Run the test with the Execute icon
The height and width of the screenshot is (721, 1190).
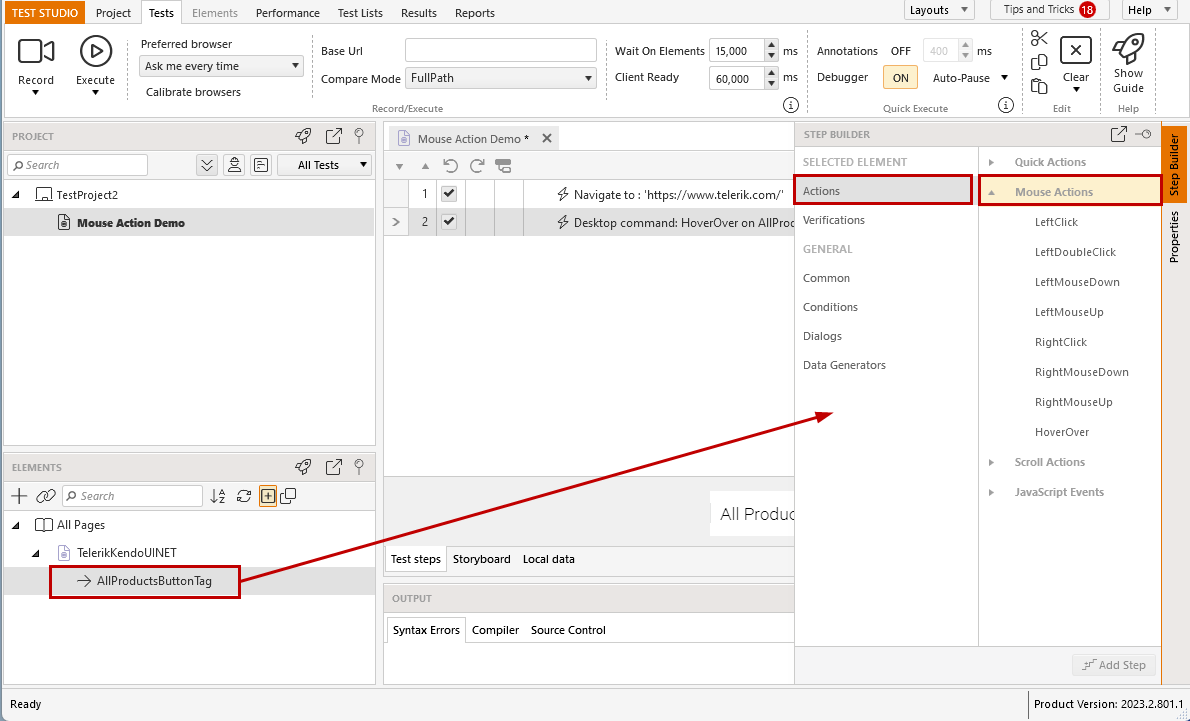96,51
